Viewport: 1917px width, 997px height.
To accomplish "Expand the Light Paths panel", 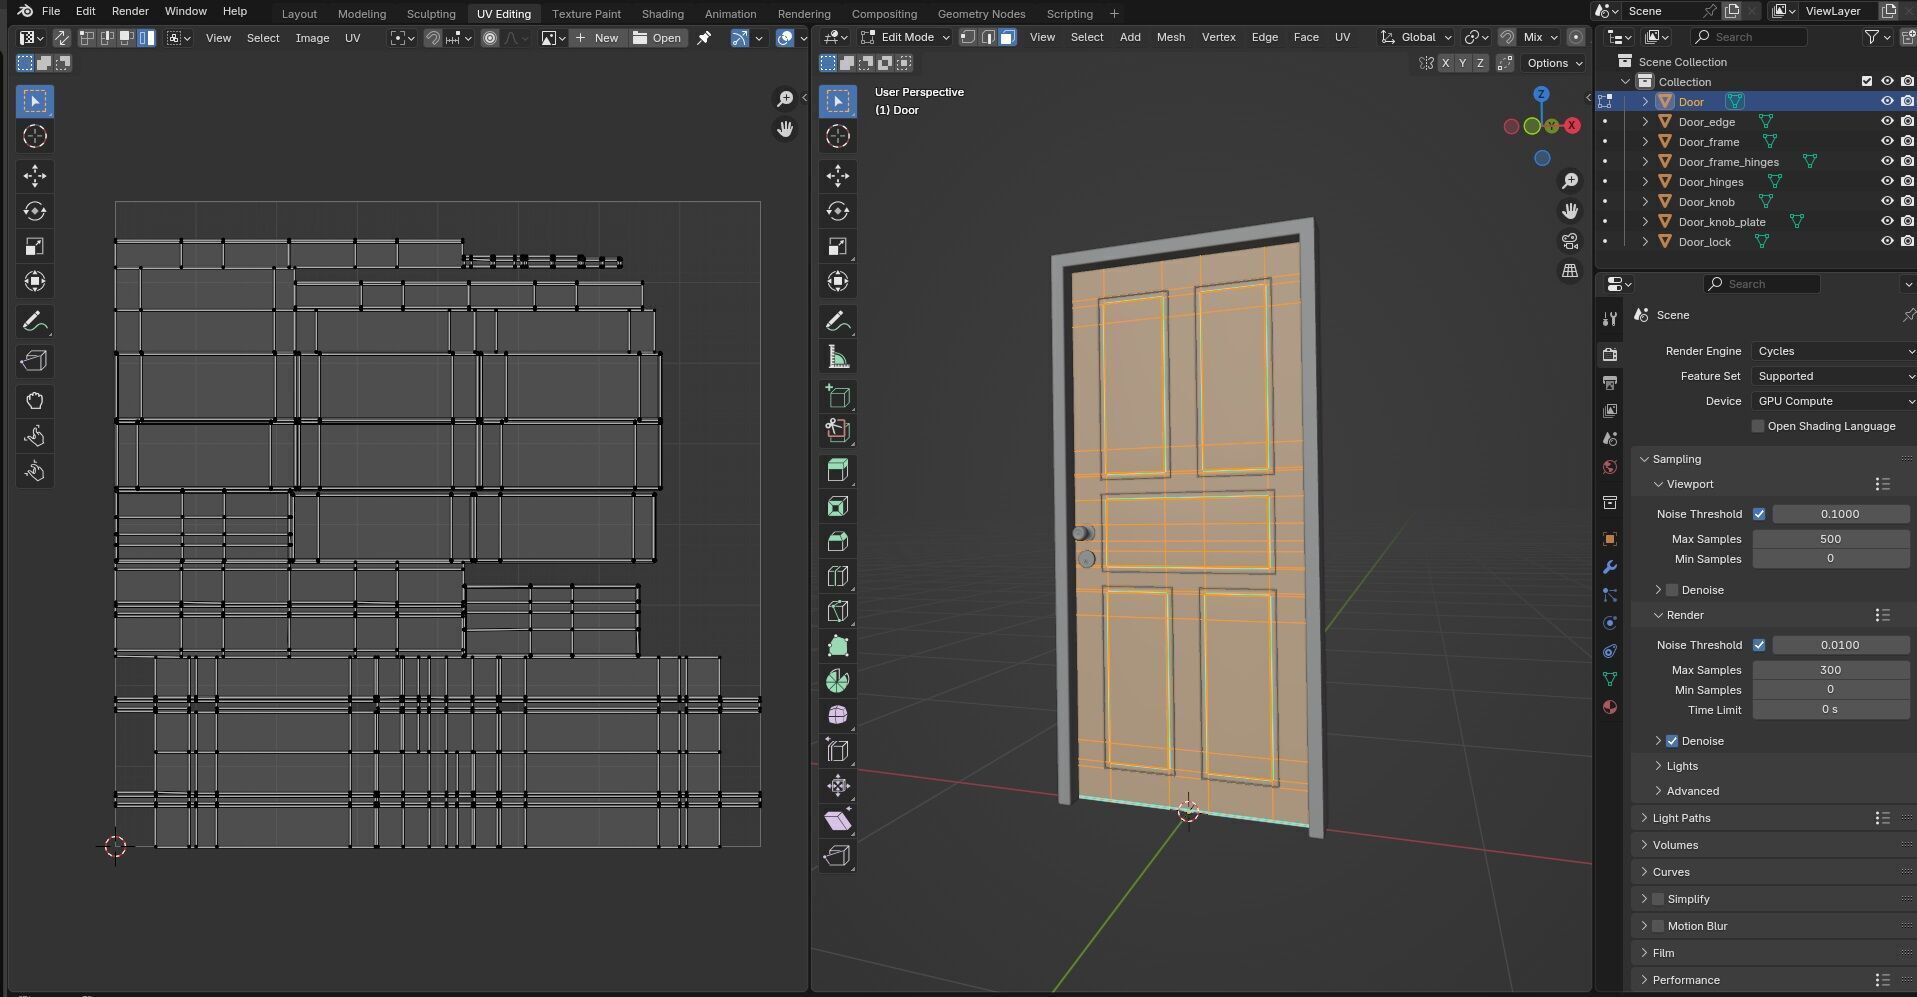I will pyautogui.click(x=1644, y=818).
